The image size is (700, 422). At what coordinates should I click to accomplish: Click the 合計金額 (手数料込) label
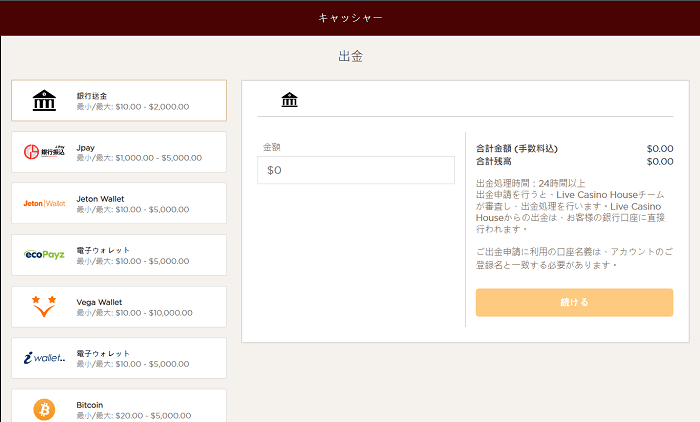pyautogui.click(x=517, y=149)
